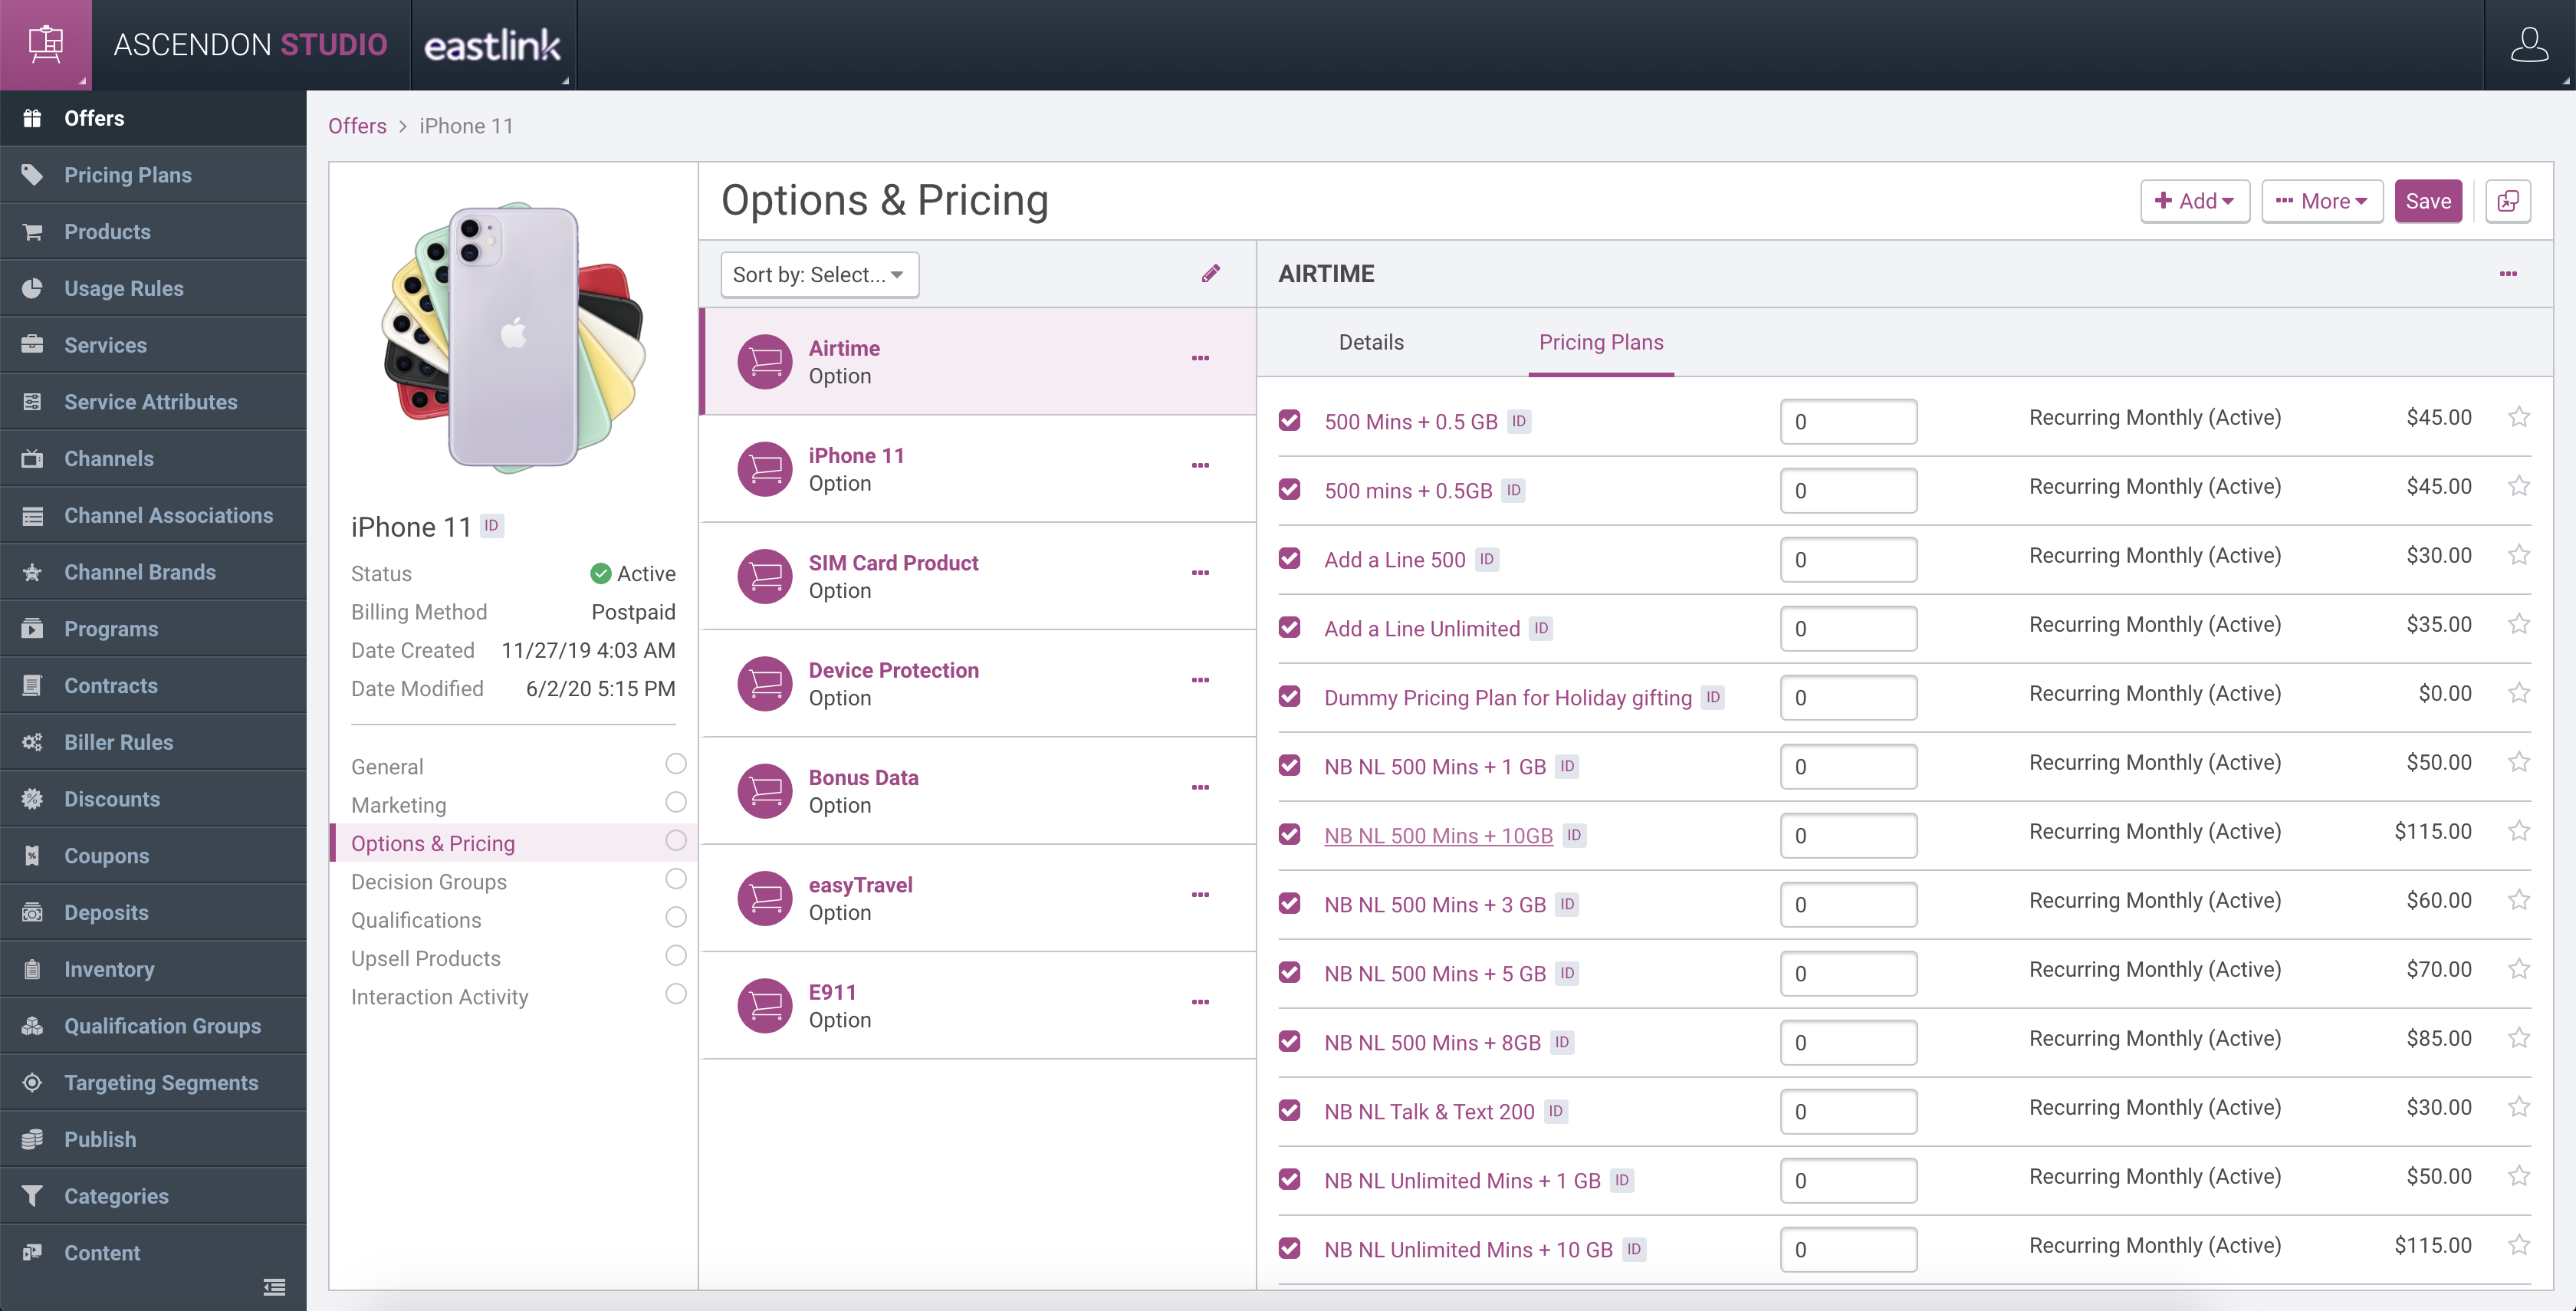This screenshot has height=1311, width=2576.
Task: Click the ID badge next to iPhone 11 title
Action: [491, 526]
